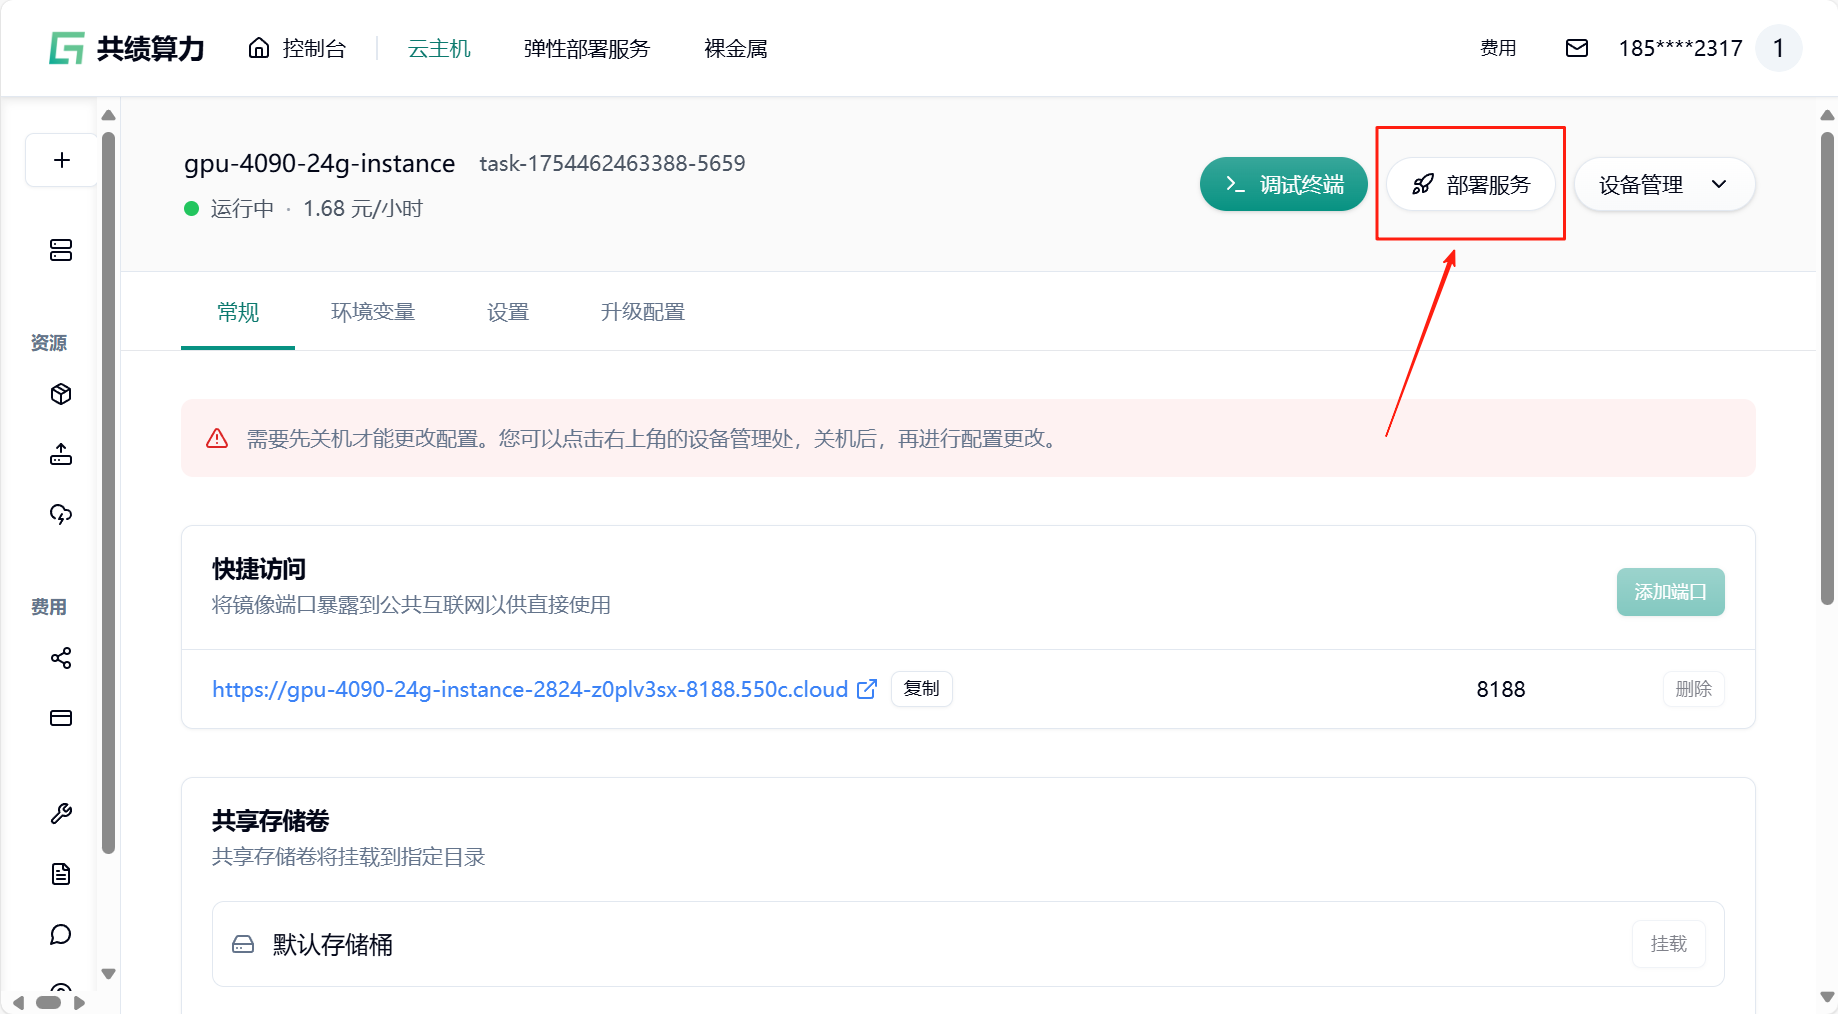Screen dimensions: 1838x1014
Task: Click the 部署服务 button
Action: click(x=1470, y=185)
